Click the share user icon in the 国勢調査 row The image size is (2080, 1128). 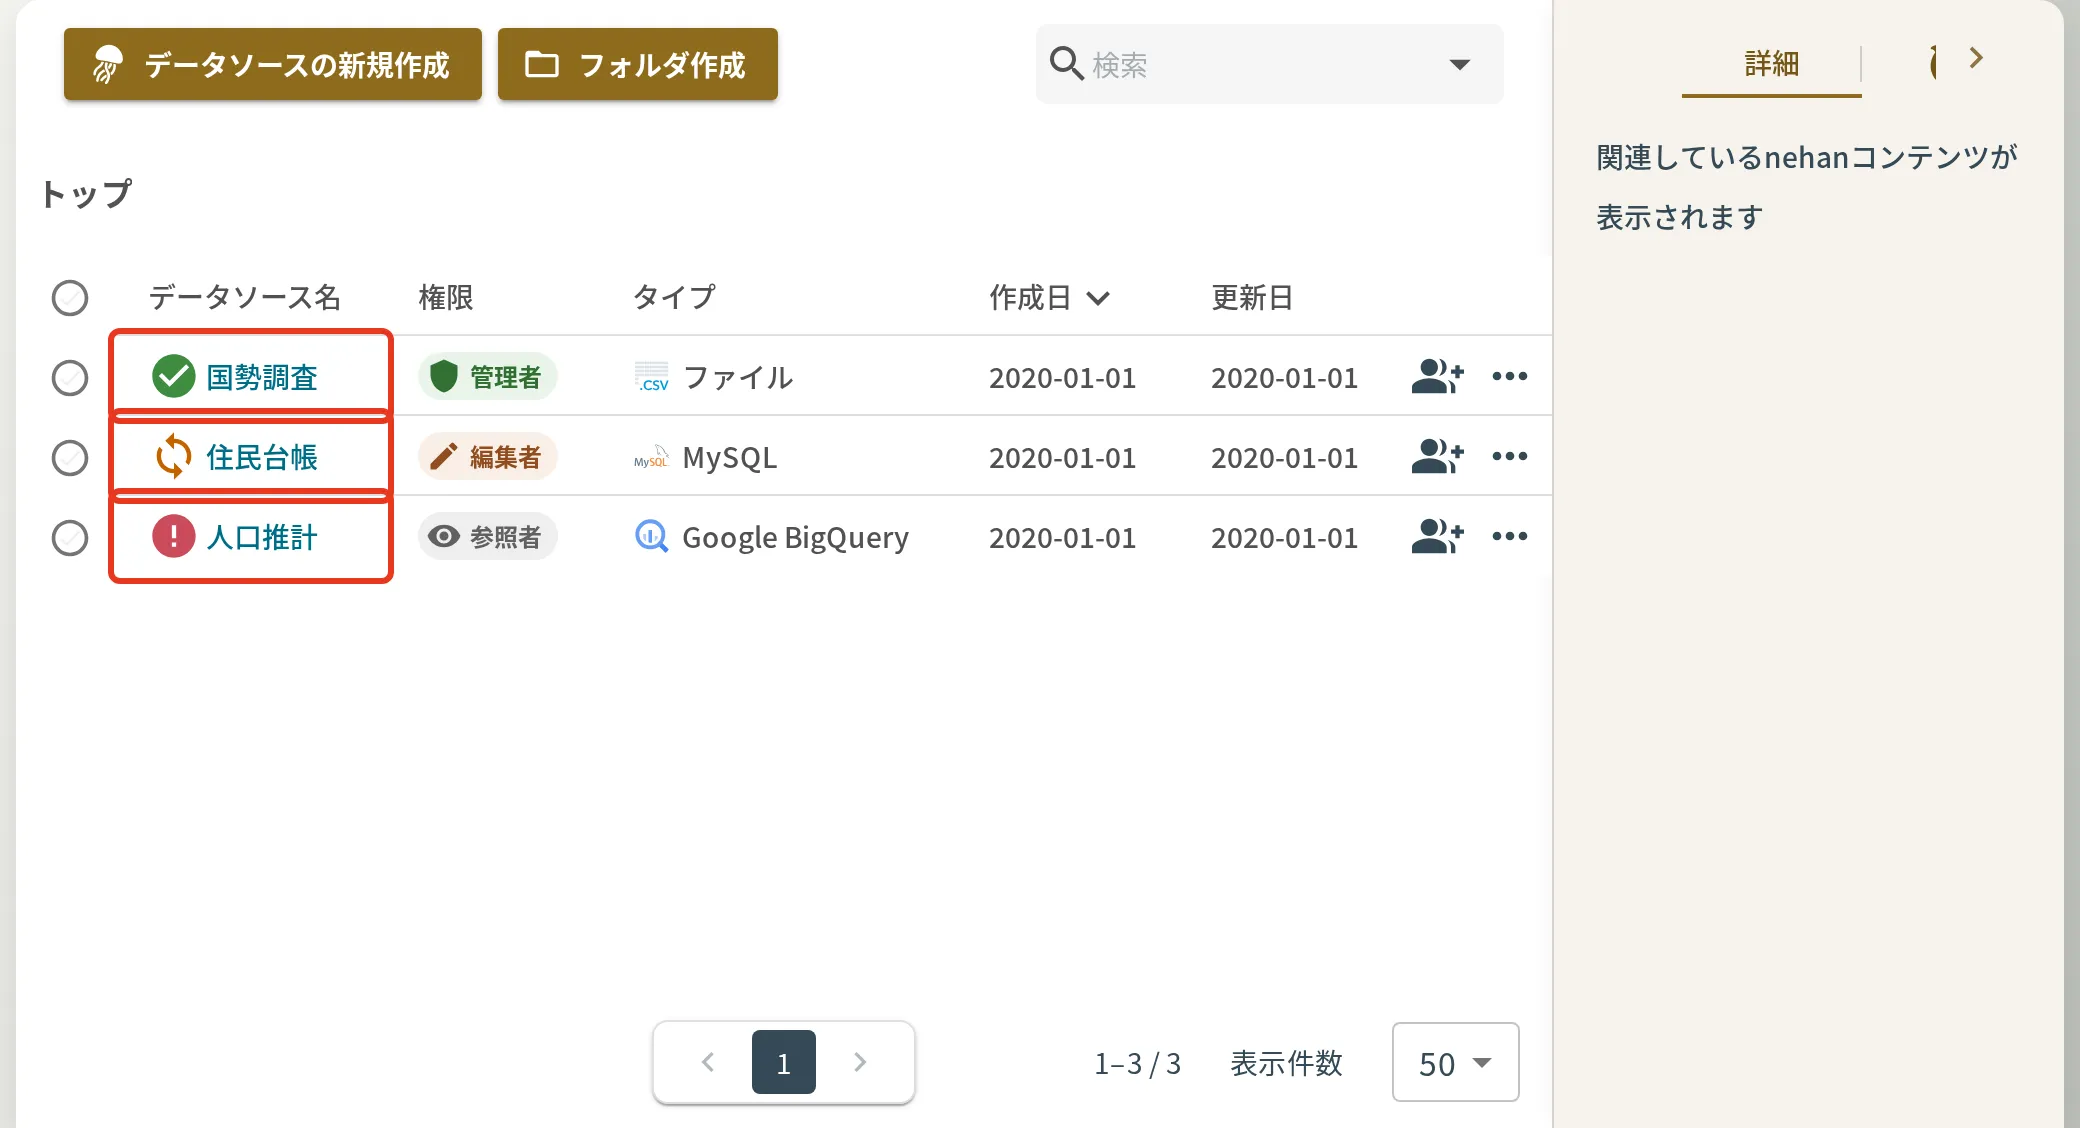(x=1437, y=377)
